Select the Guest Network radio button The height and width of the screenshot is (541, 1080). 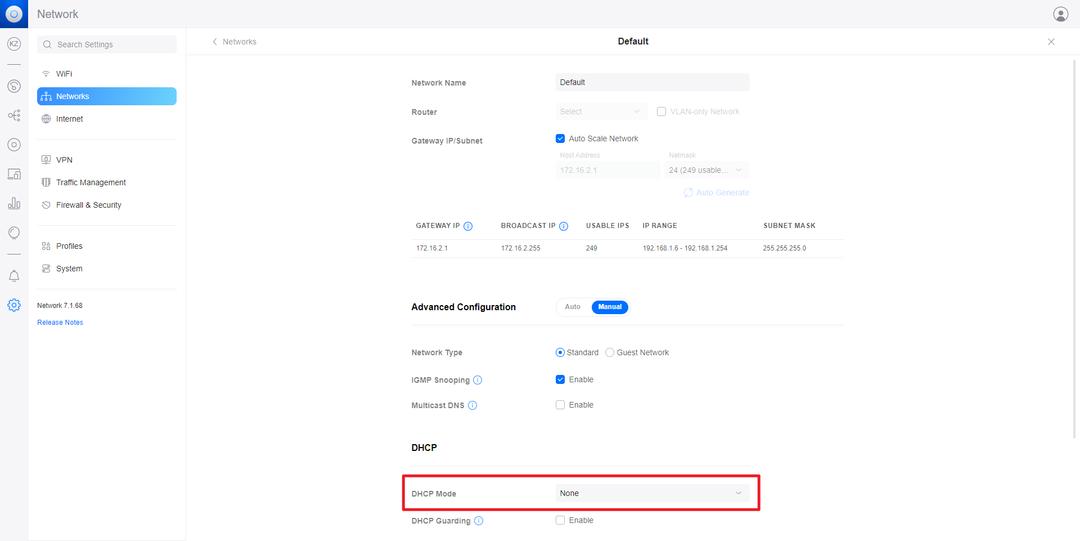pos(610,353)
